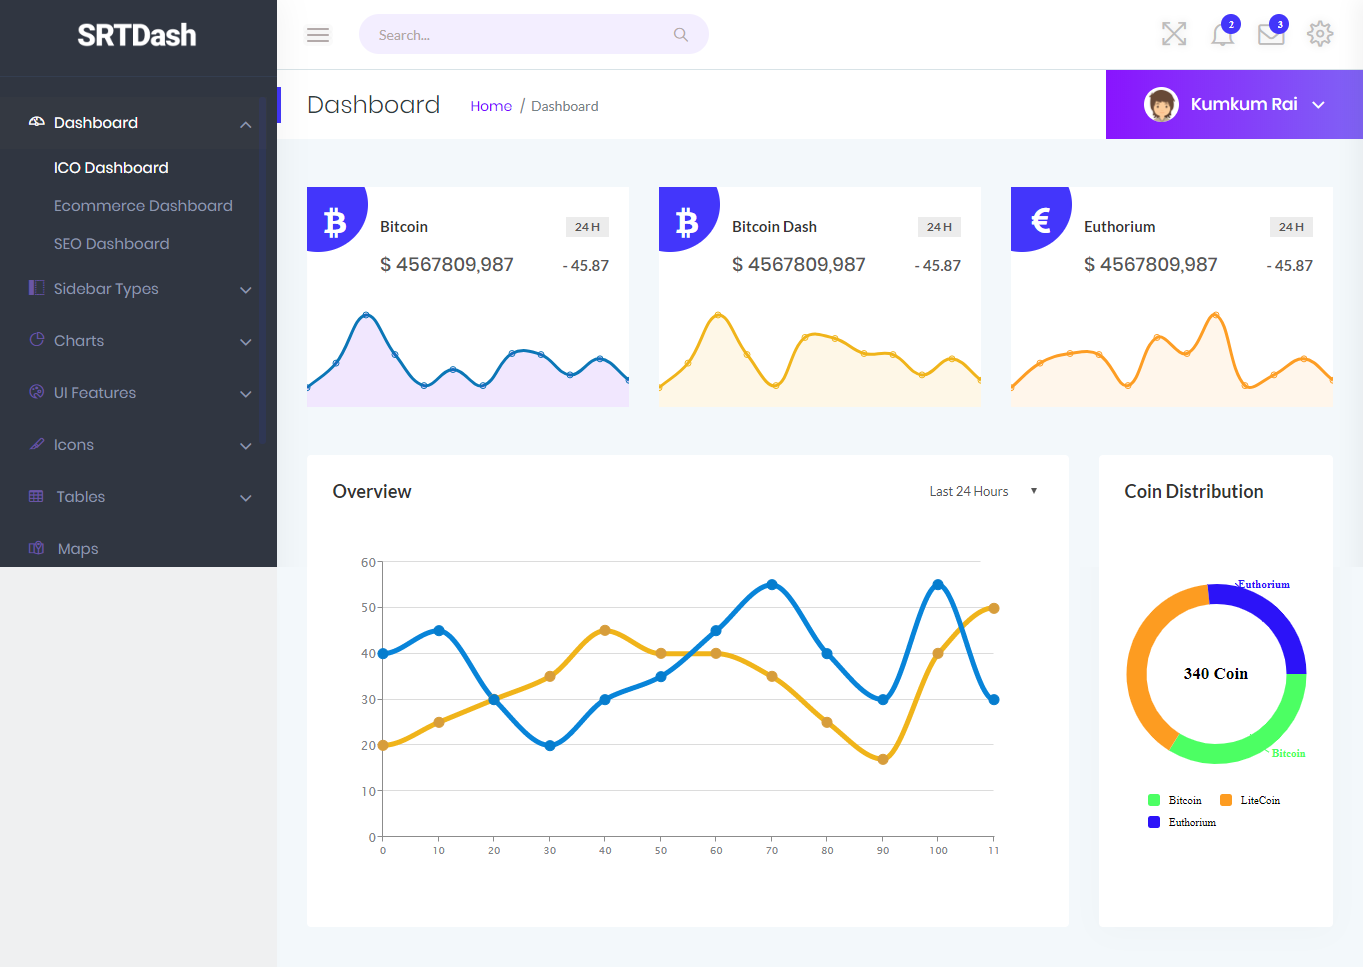This screenshot has height=967, width=1363.
Task: Click the SRTDash logo link
Action: (137, 35)
